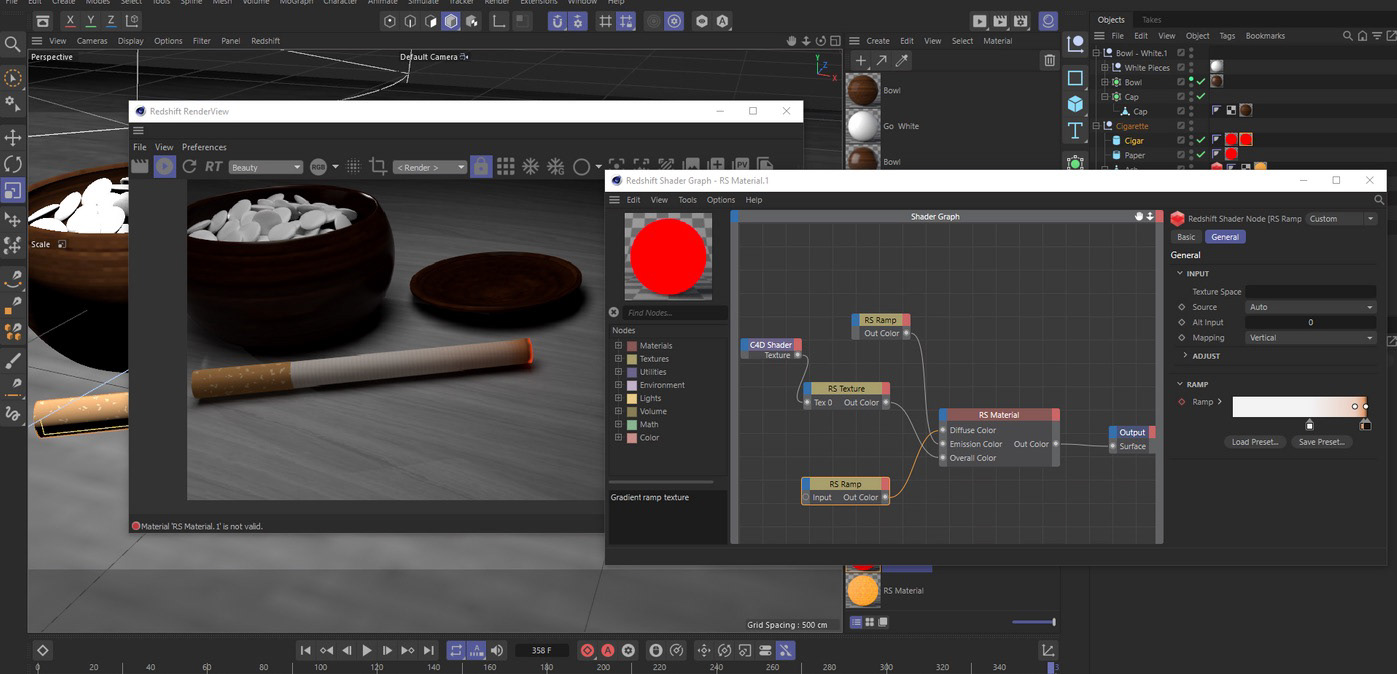Delete material with trash icon
The height and width of the screenshot is (674, 1397).
[1049, 61]
